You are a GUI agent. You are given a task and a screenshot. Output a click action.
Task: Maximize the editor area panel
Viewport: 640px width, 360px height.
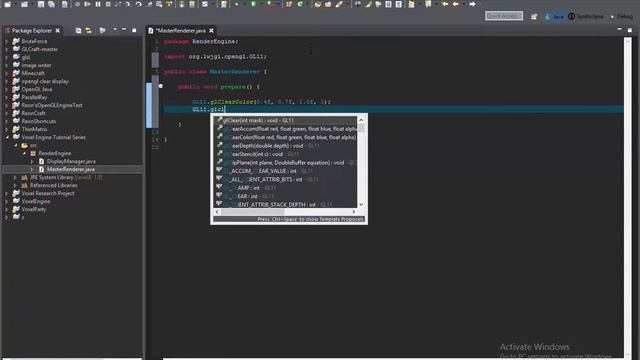click(630, 30)
